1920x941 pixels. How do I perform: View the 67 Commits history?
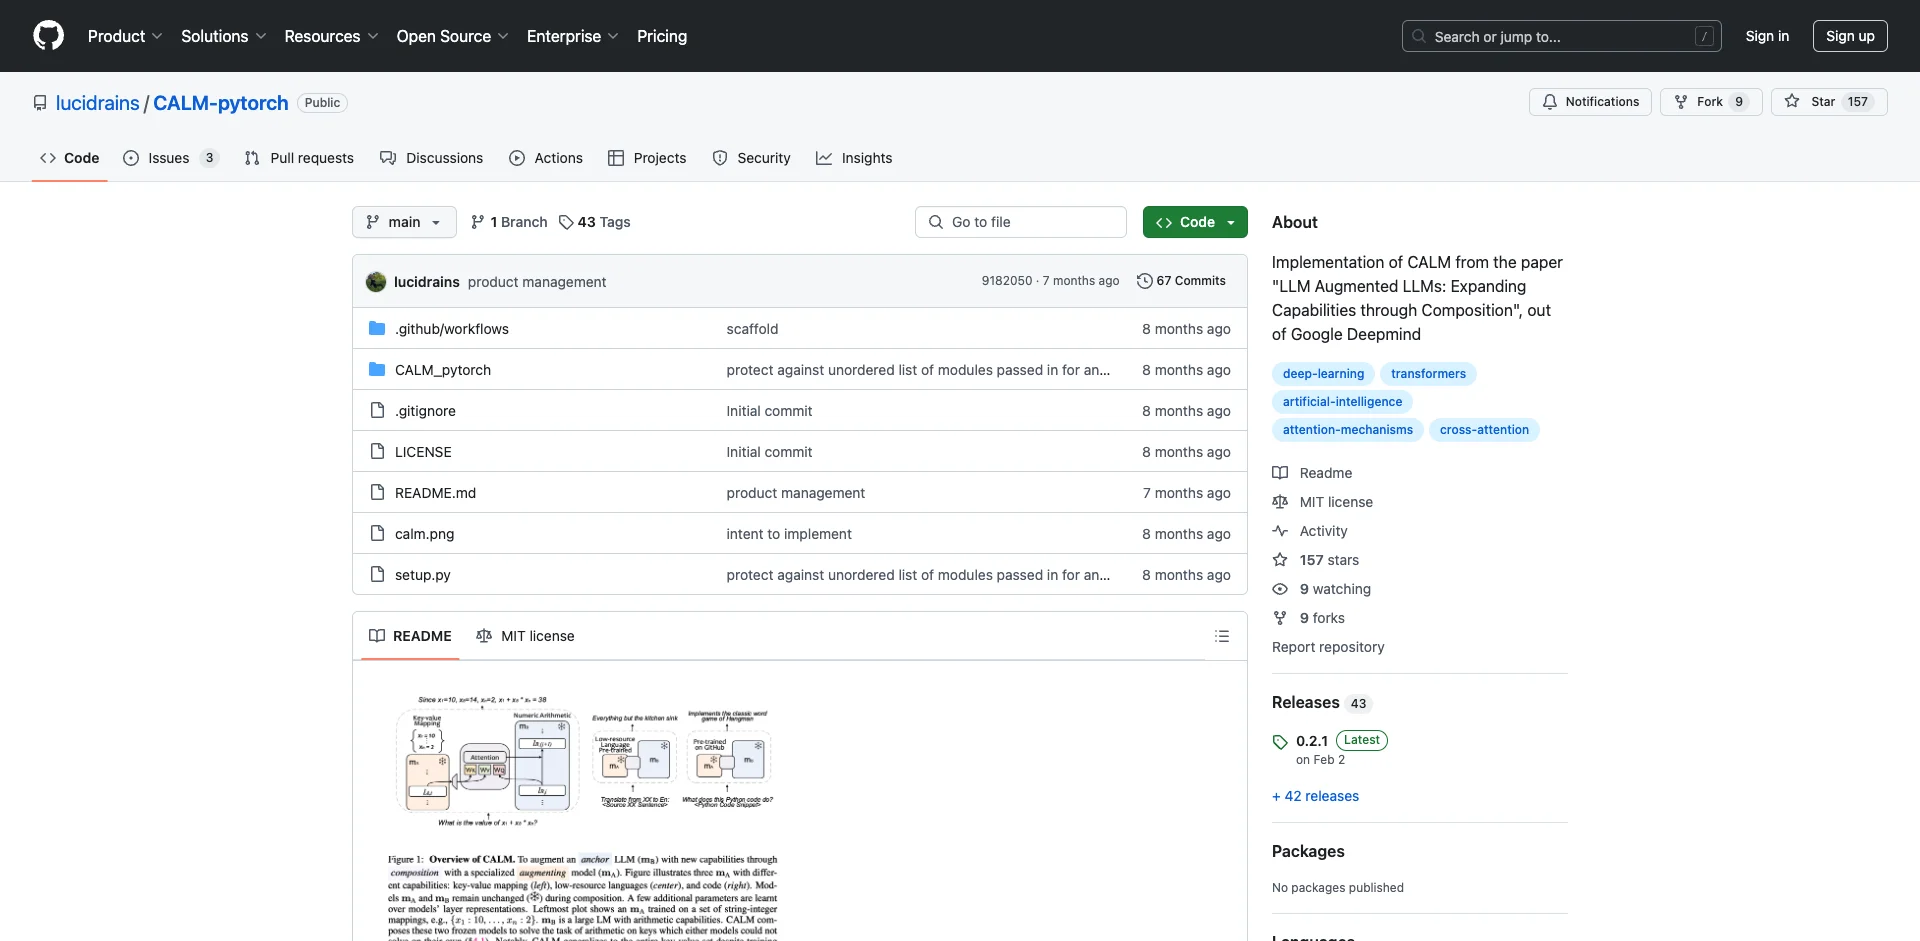point(1181,281)
